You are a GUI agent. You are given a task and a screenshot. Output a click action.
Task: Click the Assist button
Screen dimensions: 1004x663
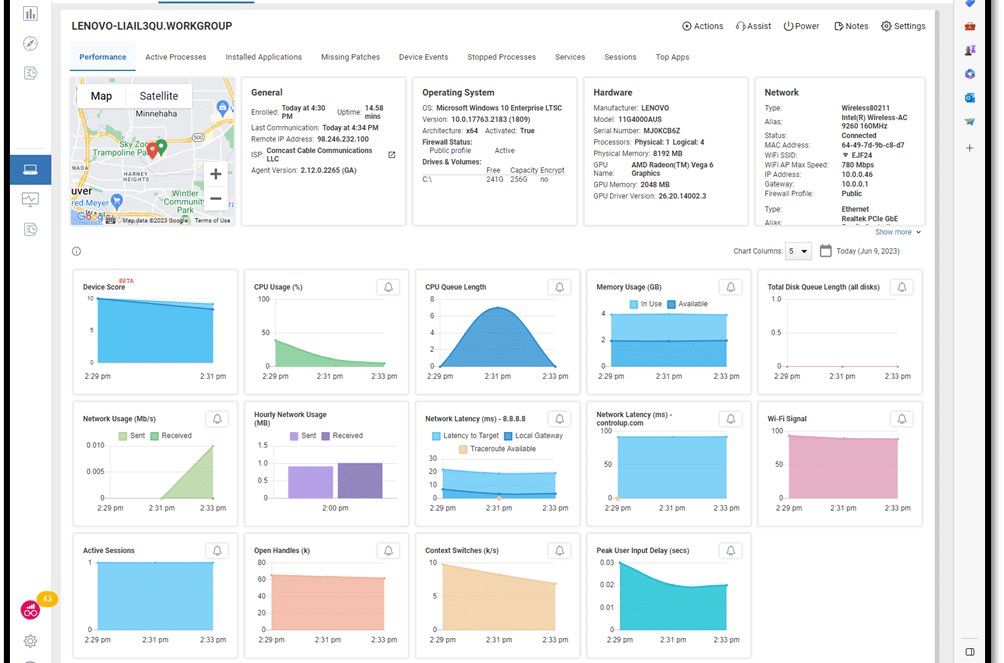753,26
